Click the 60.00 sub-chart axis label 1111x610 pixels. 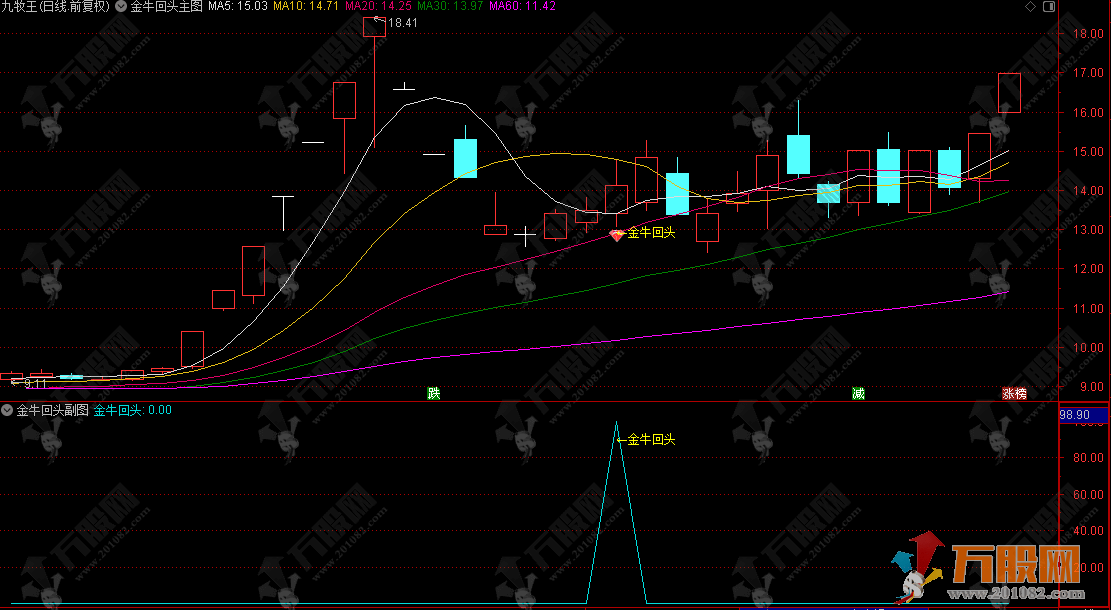click(x=1088, y=495)
